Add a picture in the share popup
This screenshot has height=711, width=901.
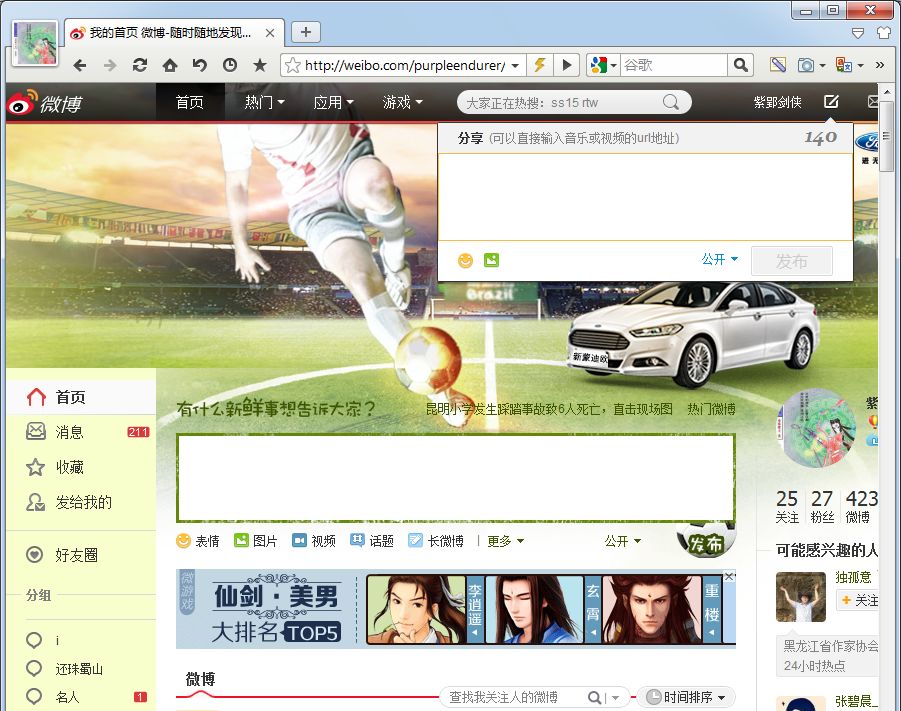(x=491, y=261)
